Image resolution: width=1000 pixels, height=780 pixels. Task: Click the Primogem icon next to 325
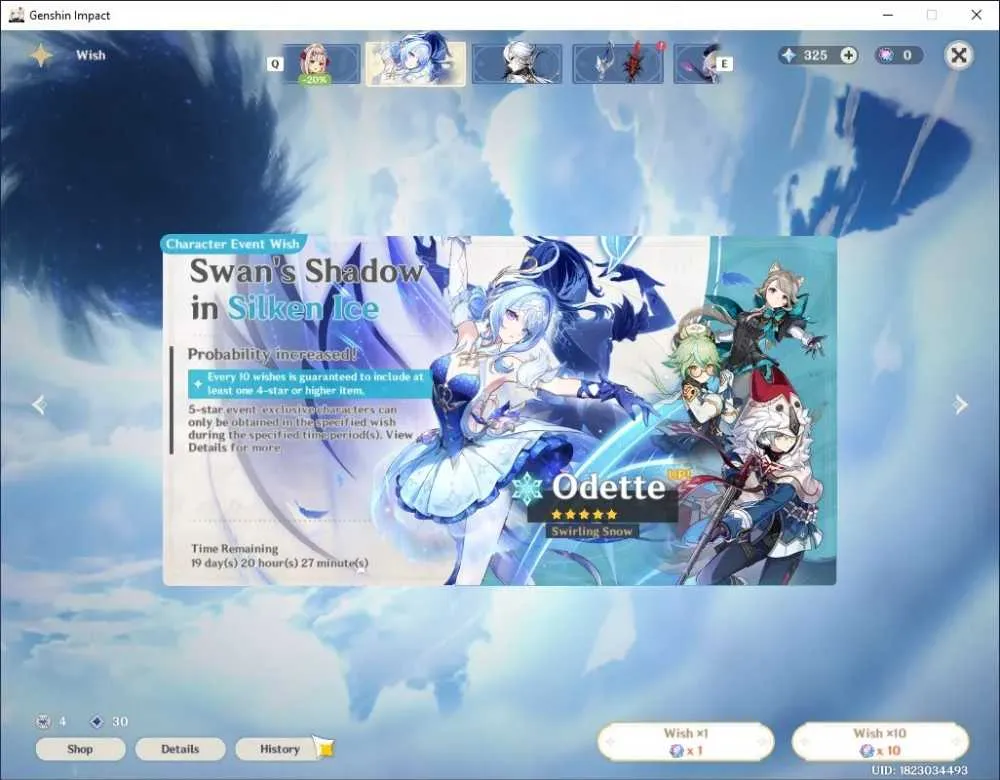point(790,55)
